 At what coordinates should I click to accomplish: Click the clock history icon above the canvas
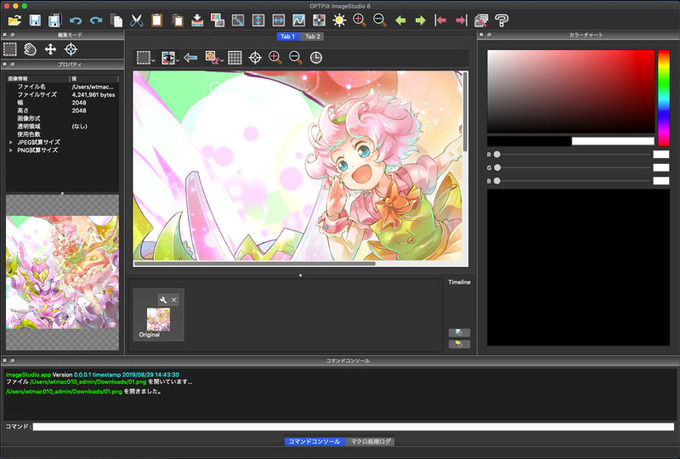point(316,58)
